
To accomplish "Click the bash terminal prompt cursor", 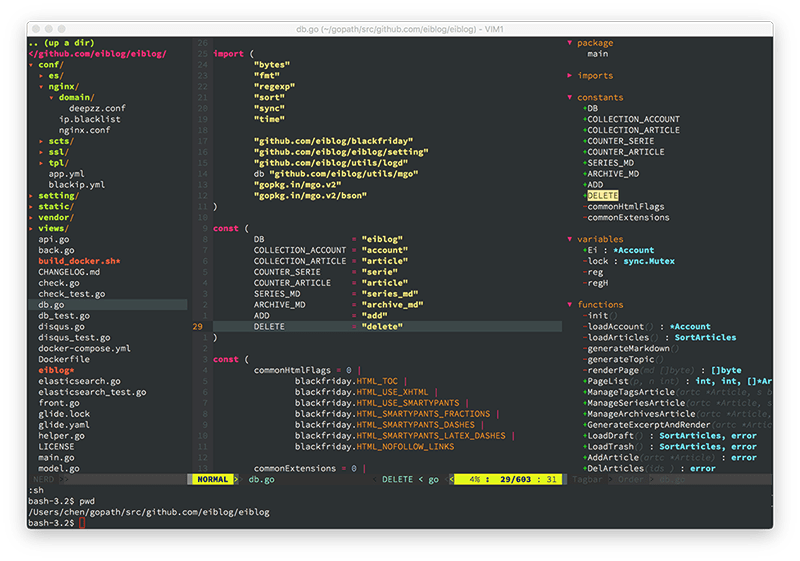I will point(83,523).
